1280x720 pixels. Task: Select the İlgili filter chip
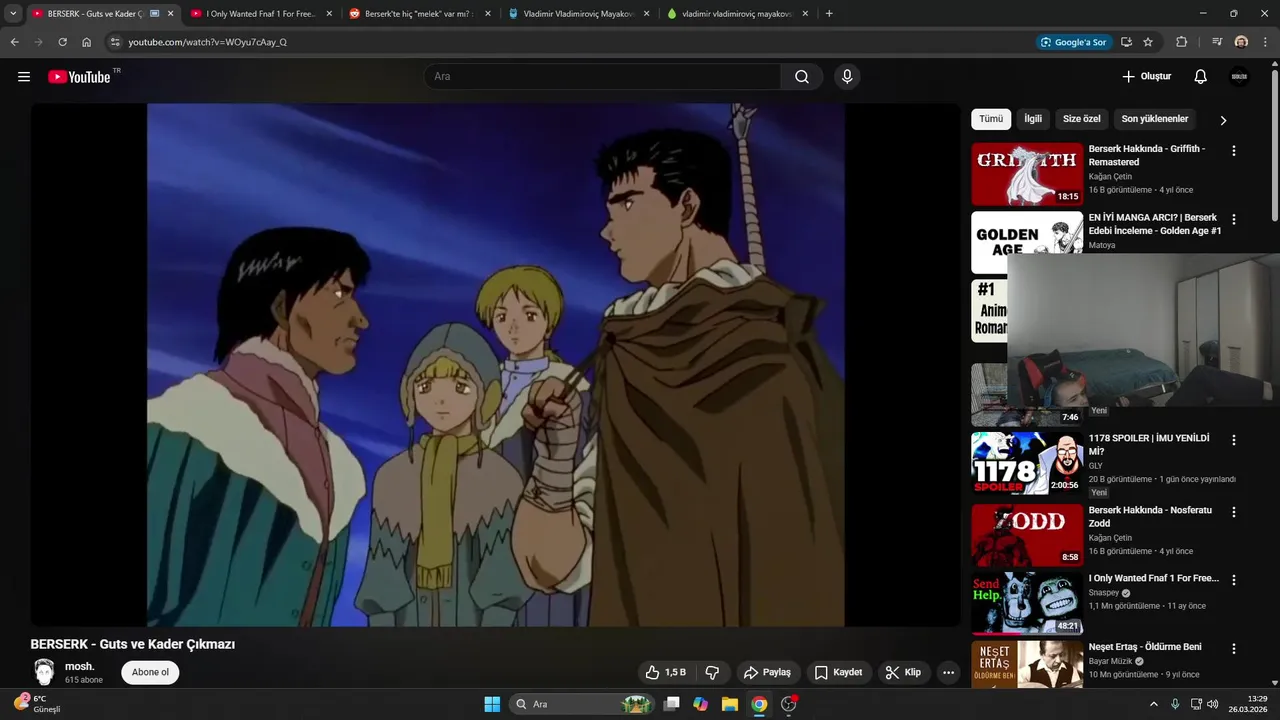(1033, 119)
